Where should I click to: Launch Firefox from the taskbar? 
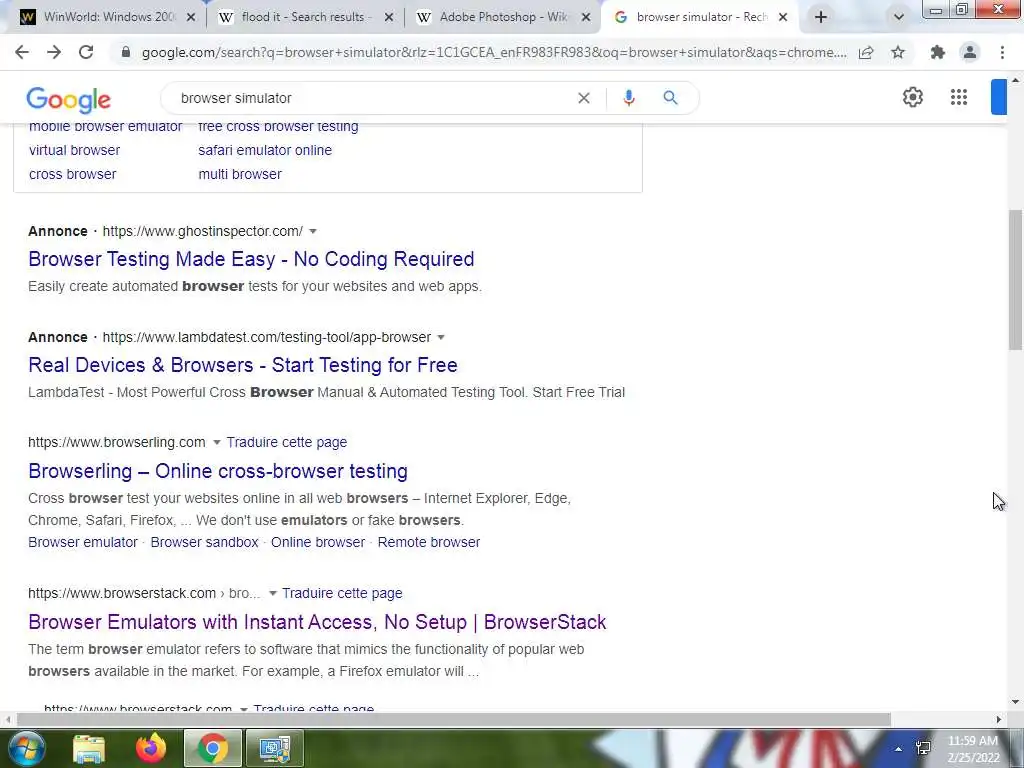151,748
